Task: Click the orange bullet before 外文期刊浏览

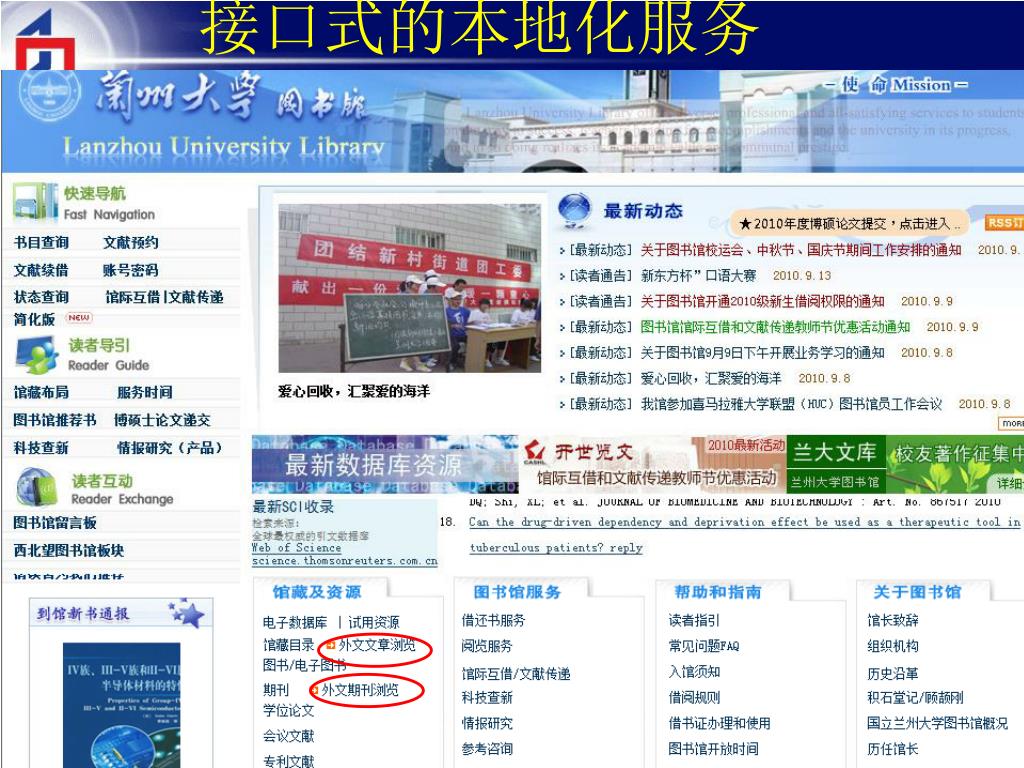Action: [x=314, y=690]
